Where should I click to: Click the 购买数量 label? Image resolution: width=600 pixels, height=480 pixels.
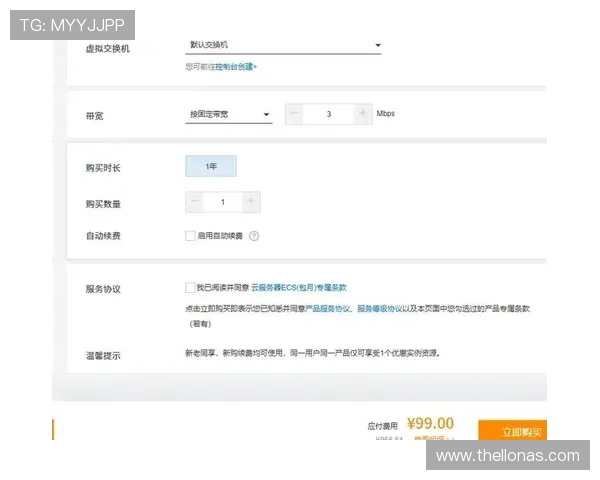point(103,204)
